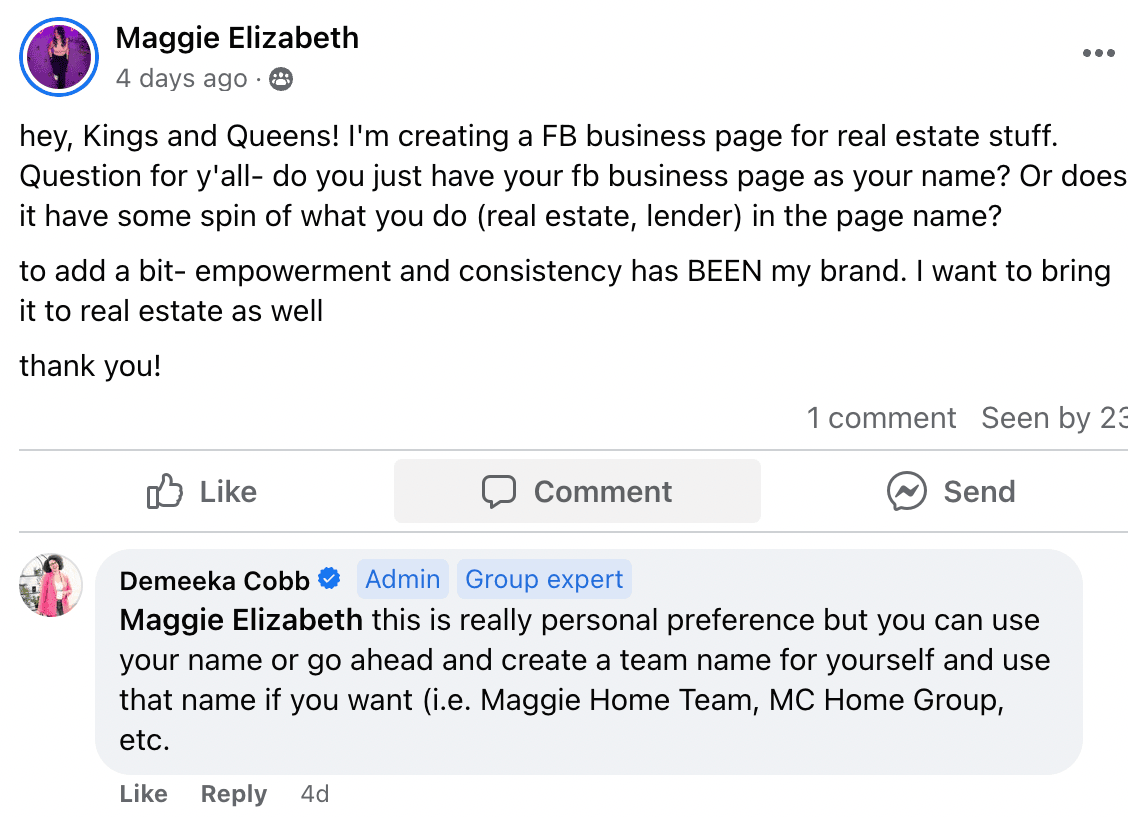Image resolution: width=1128 pixels, height=818 pixels.
Task: Click the Admin badge on comment
Action: coord(402,580)
